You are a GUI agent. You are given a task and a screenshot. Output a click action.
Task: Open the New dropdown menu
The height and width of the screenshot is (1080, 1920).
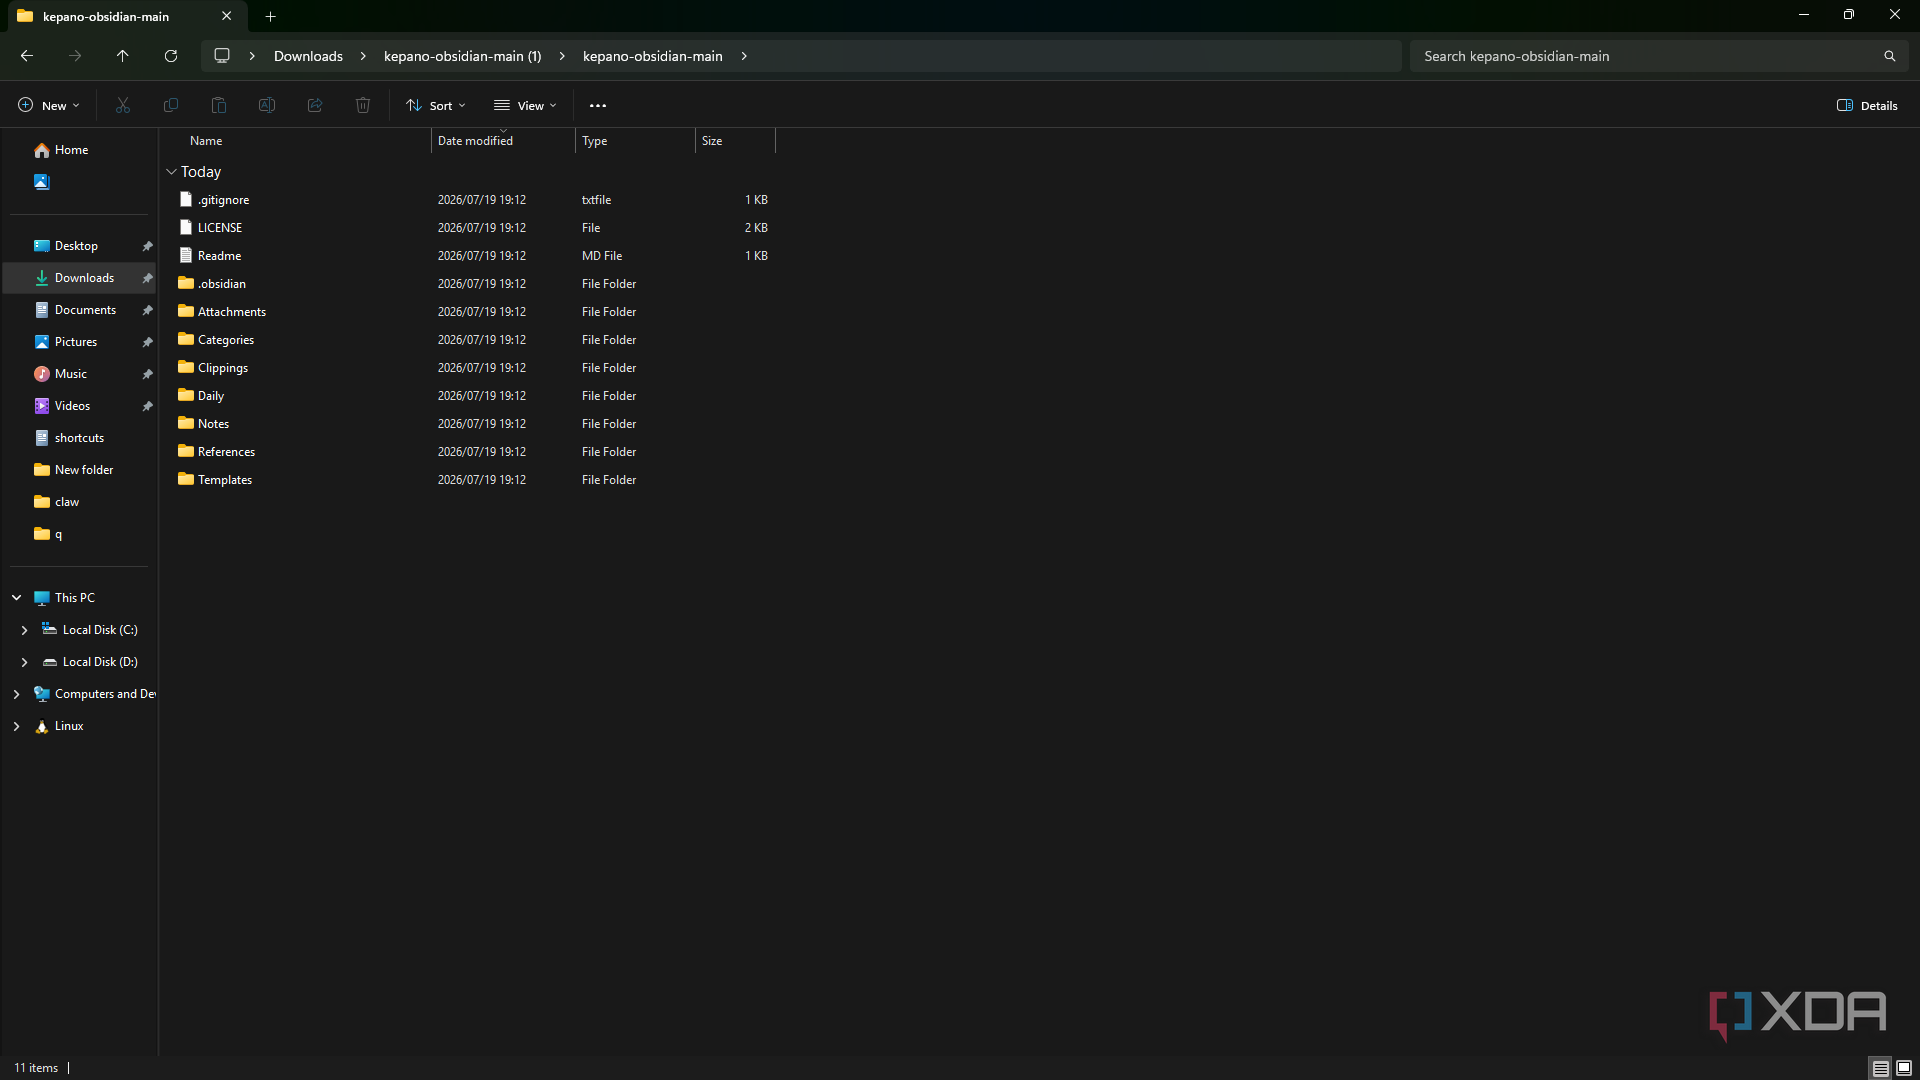tap(48, 105)
